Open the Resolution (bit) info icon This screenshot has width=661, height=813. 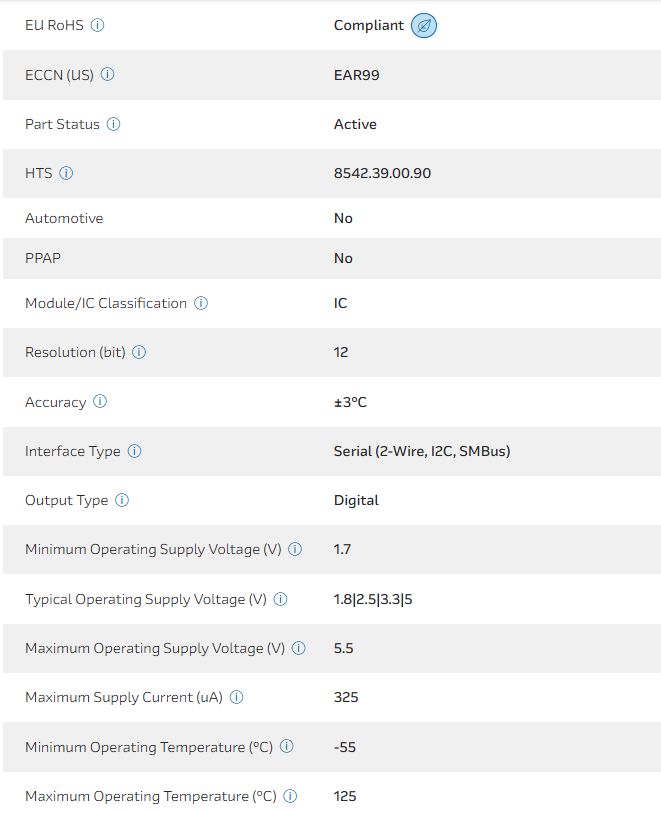tap(139, 352)
